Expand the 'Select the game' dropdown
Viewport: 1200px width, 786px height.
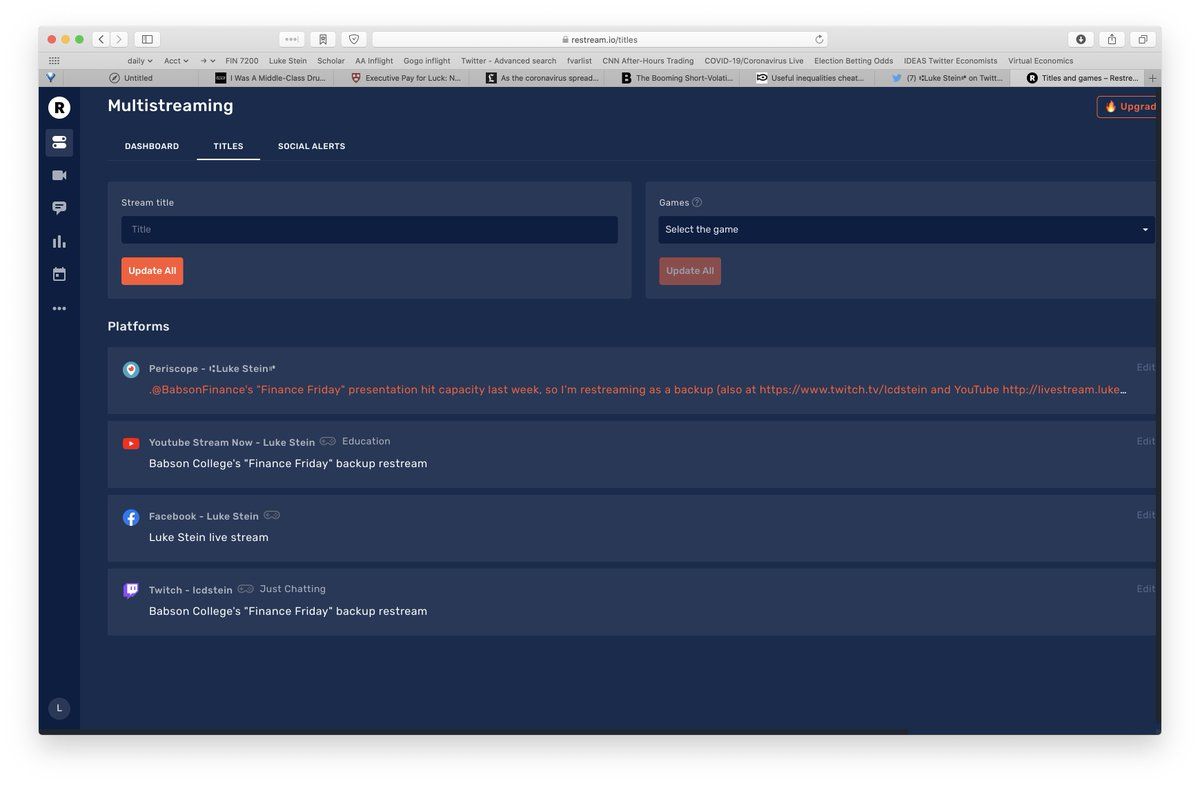(x=905, y=230)
